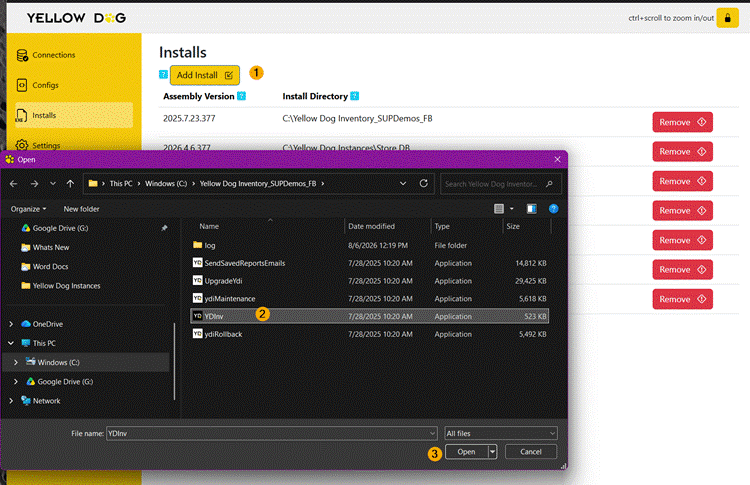Open the All files type dropdown
750x485 pixels.
coord(500,433)
